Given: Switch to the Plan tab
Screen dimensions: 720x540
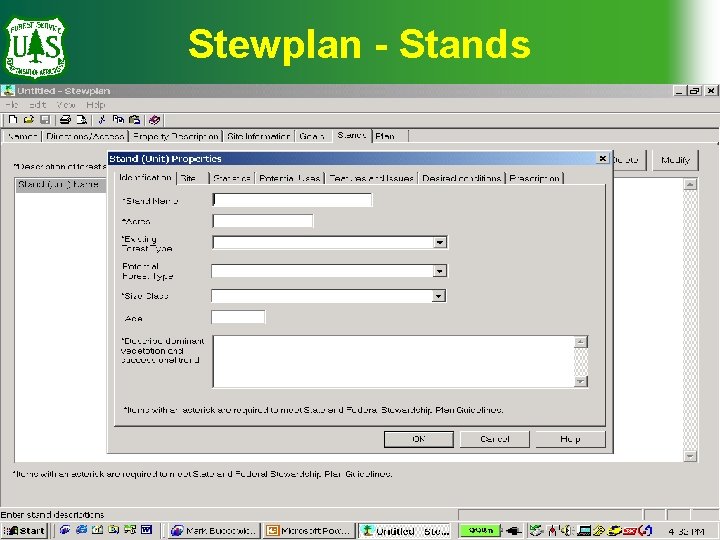Looking at the screenshot, I should pos(389,136).
